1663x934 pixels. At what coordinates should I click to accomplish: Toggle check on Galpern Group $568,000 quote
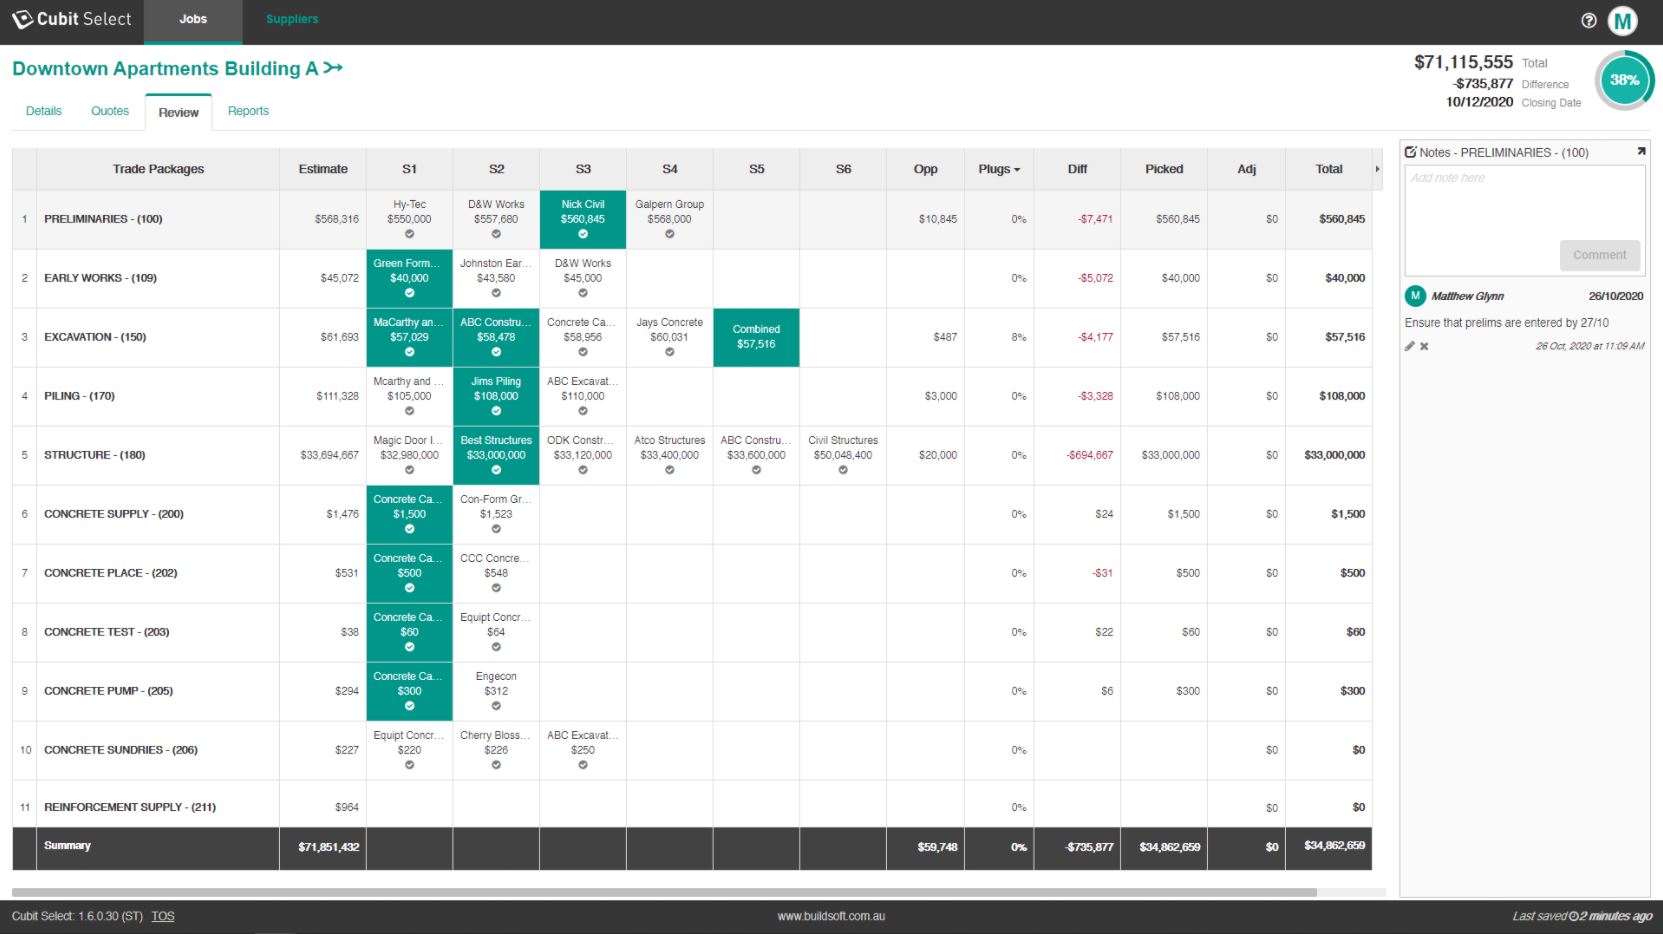pyautogui.click(x=670, y=234)
